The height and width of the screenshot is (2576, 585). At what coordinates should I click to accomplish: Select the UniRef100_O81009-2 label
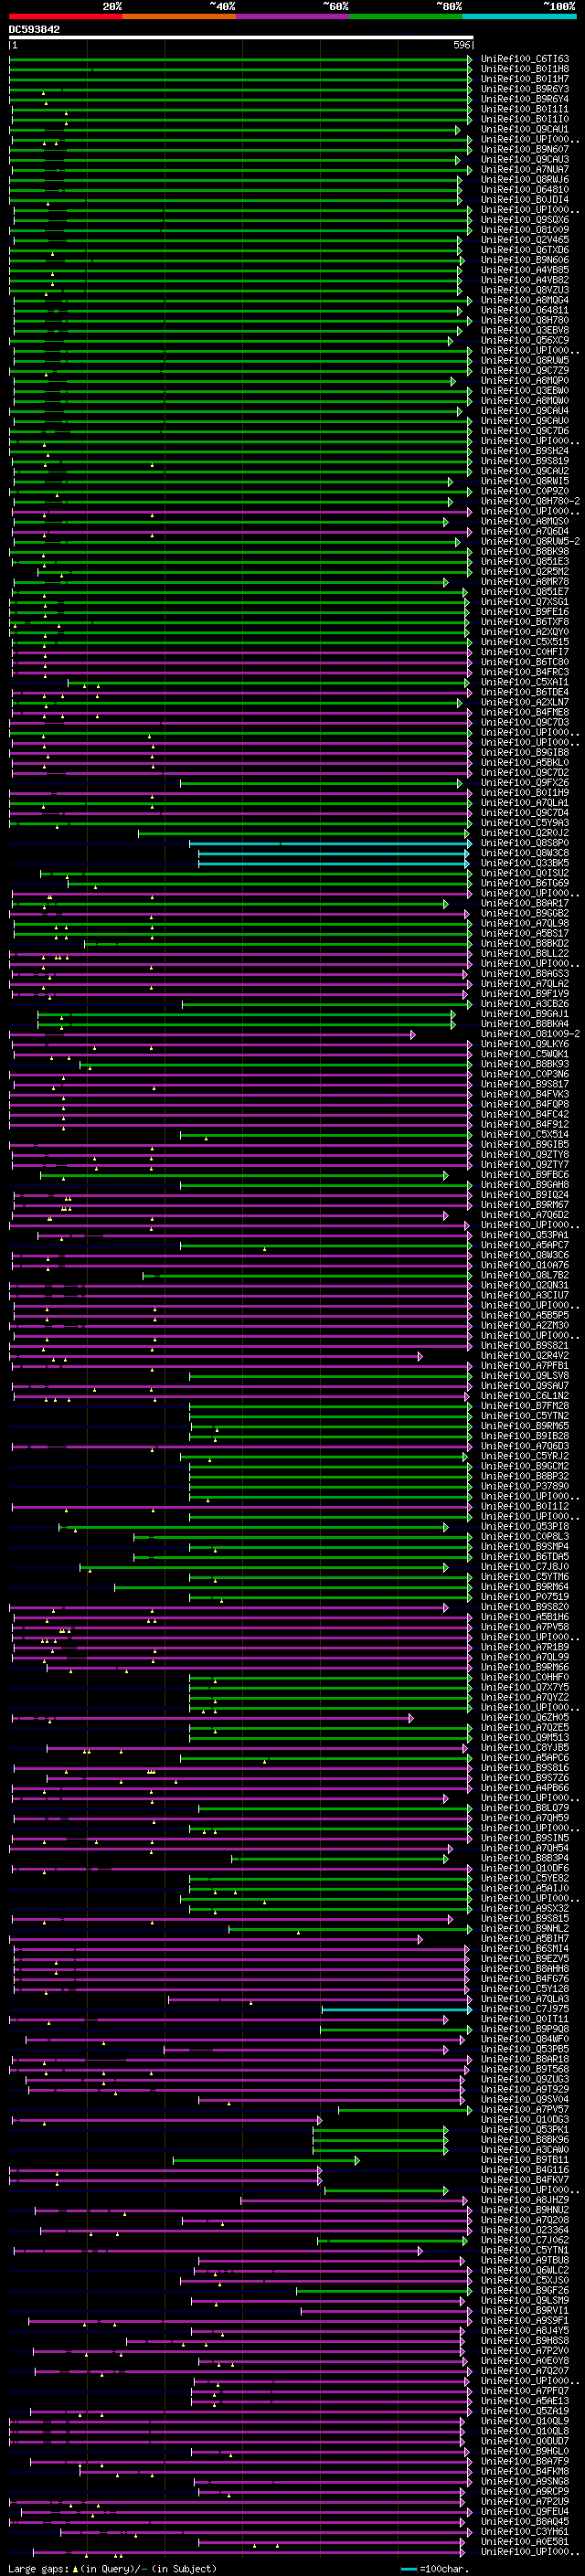click(530, 1034)
